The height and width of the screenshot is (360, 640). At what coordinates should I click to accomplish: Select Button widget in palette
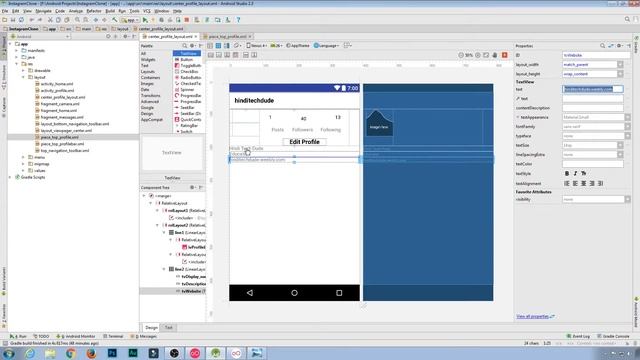coord(187,60)
